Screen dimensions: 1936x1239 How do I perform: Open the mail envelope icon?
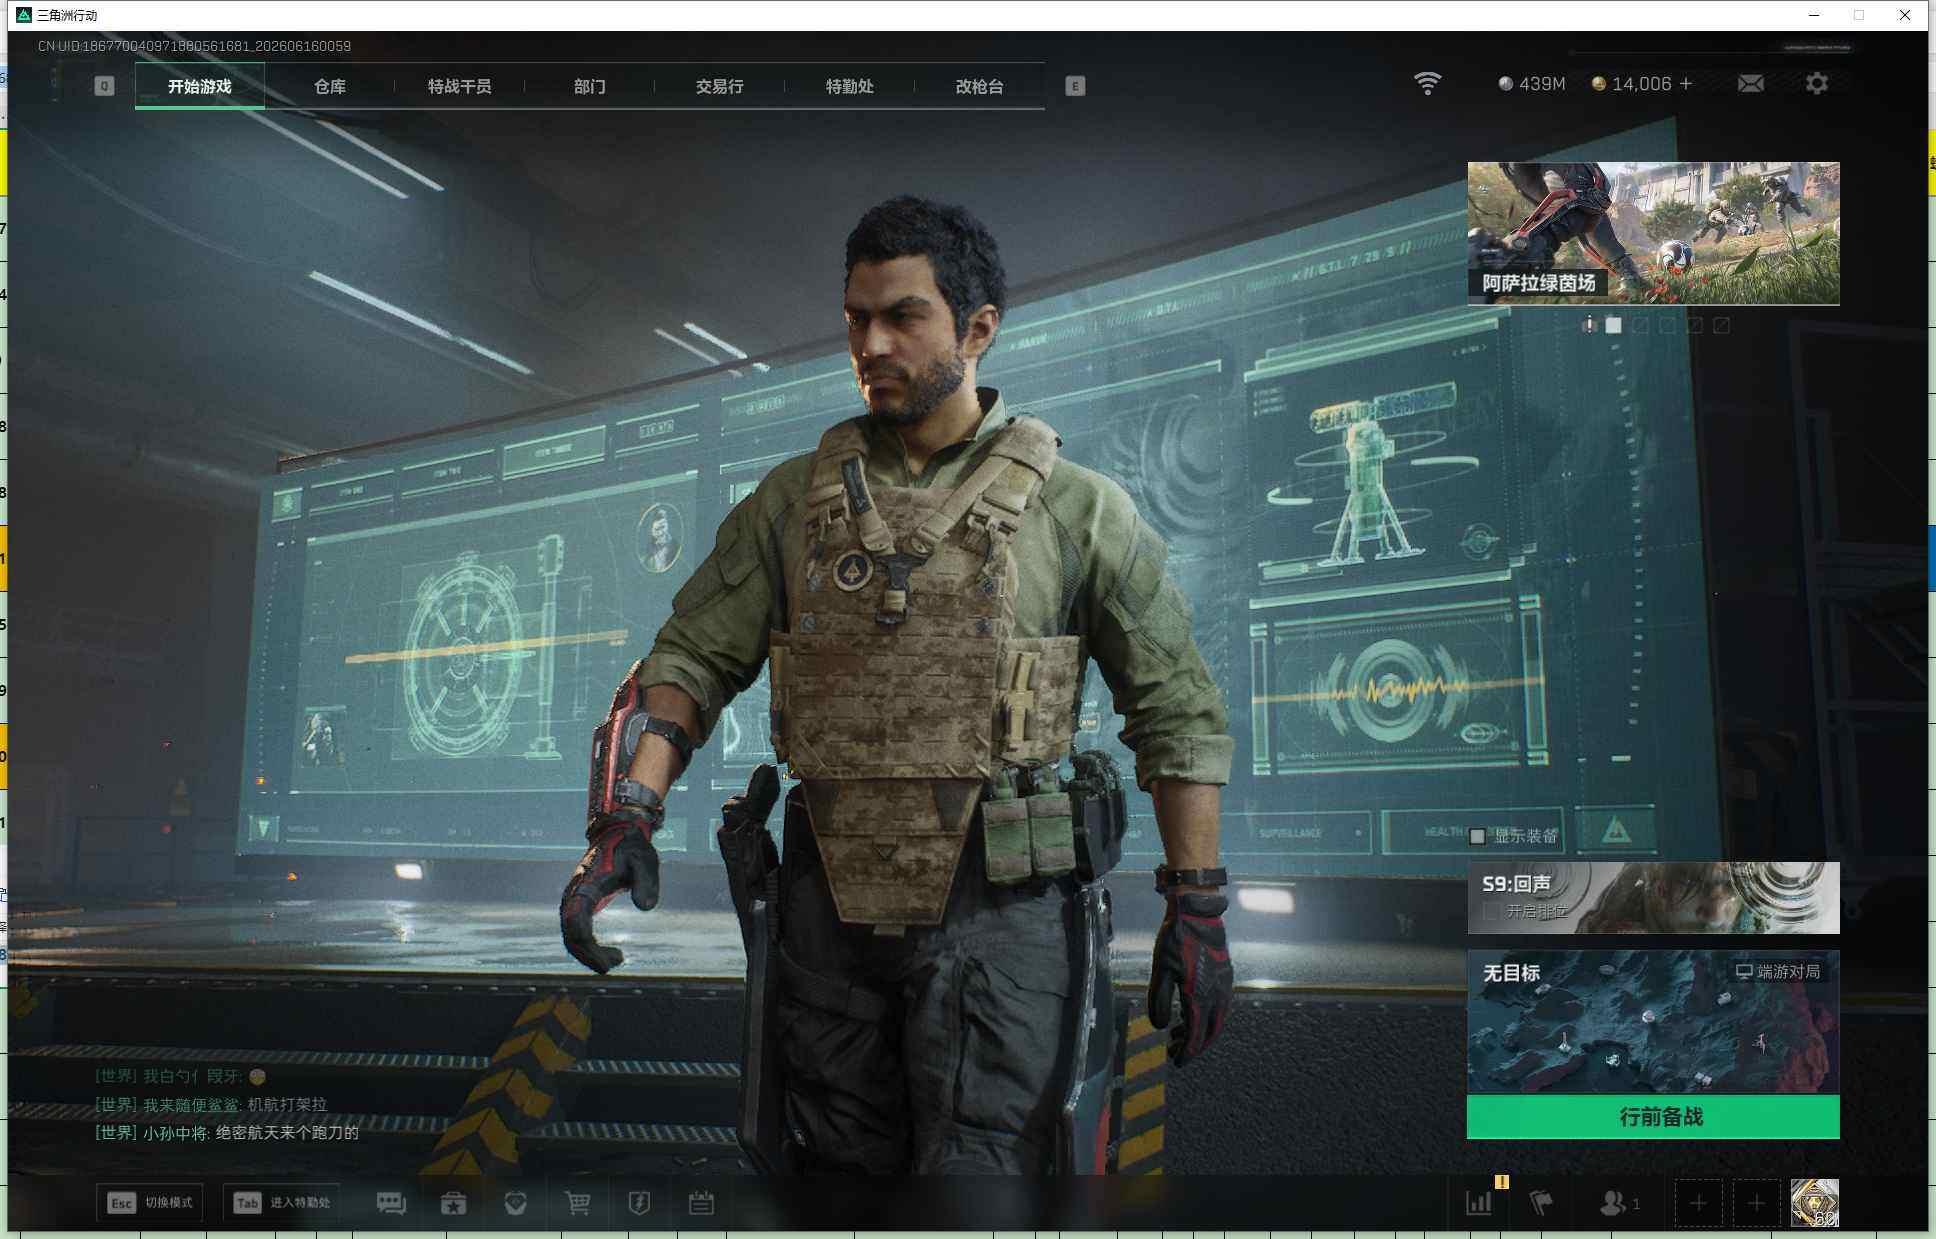[x=1751, y=84]
